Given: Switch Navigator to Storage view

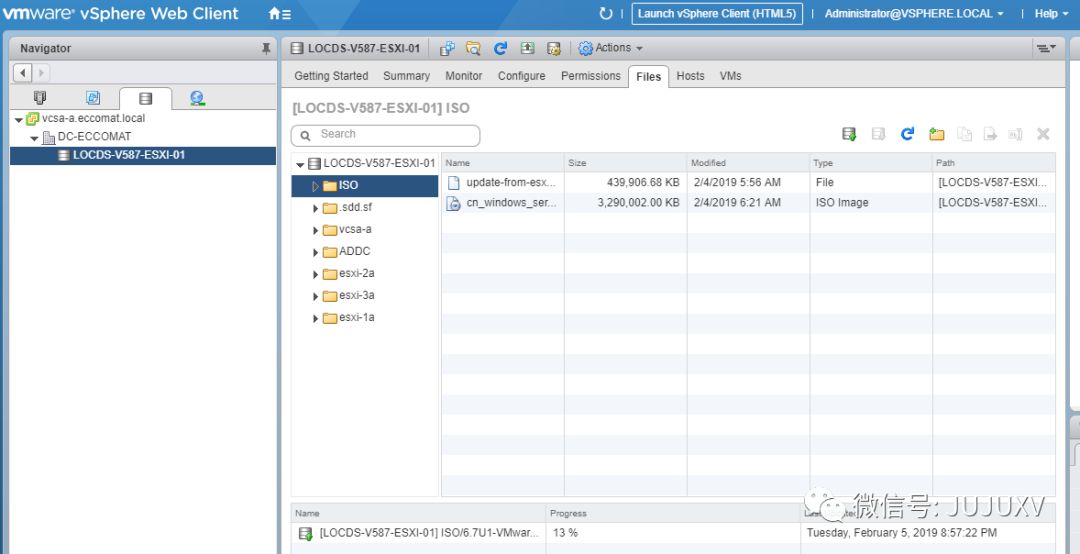Looking at the screenshot, I should click(x=145, y=98).
